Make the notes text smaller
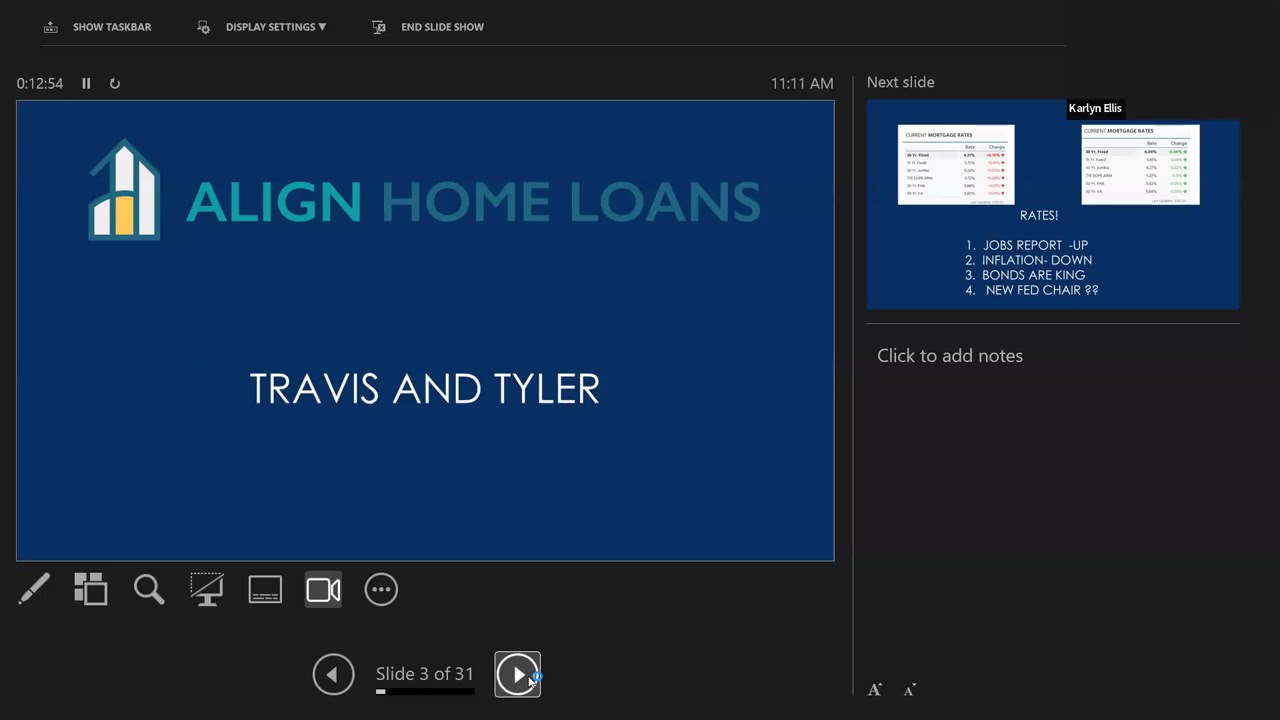Screen dimensions: 1280x720 [909, 690]
